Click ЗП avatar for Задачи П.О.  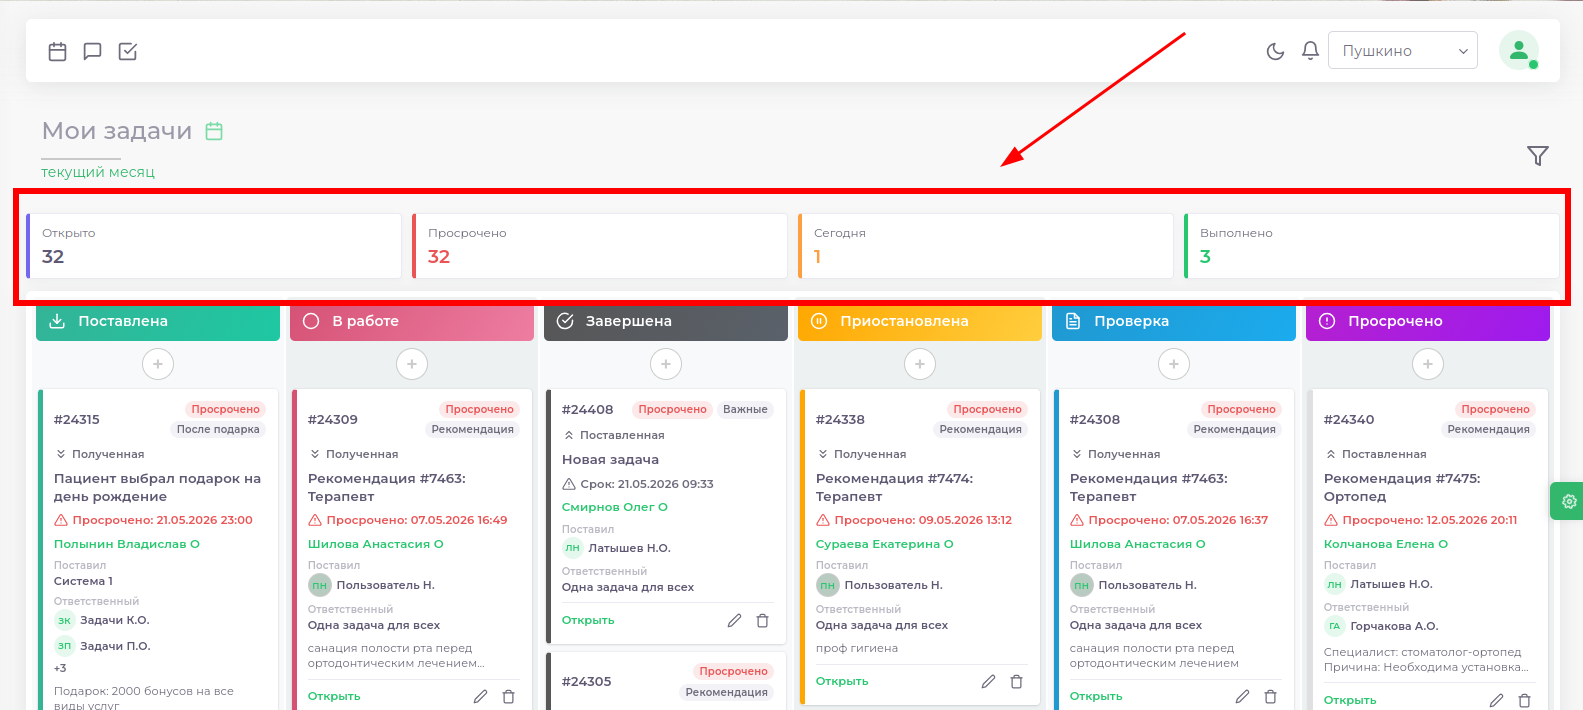coord(64,646)
